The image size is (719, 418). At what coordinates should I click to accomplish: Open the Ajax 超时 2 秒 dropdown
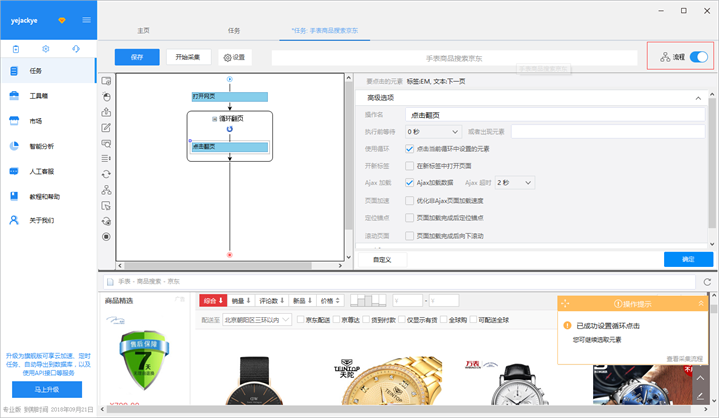coord(514,183)
